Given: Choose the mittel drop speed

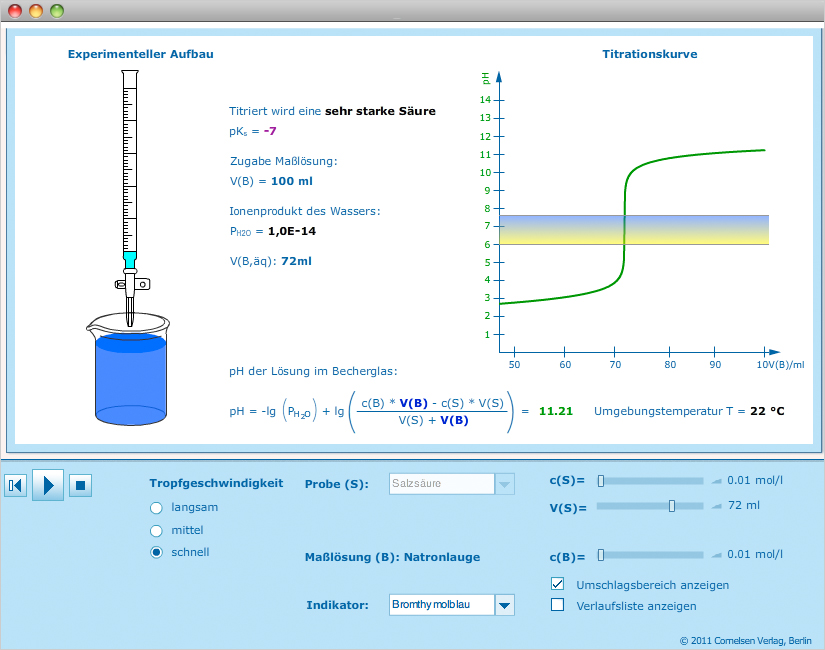Looking at the screenshot, I should (156, 530).
